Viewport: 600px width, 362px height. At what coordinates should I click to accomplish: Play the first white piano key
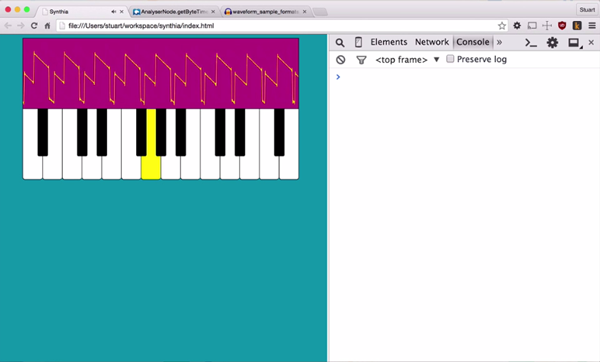click(33, 167)
